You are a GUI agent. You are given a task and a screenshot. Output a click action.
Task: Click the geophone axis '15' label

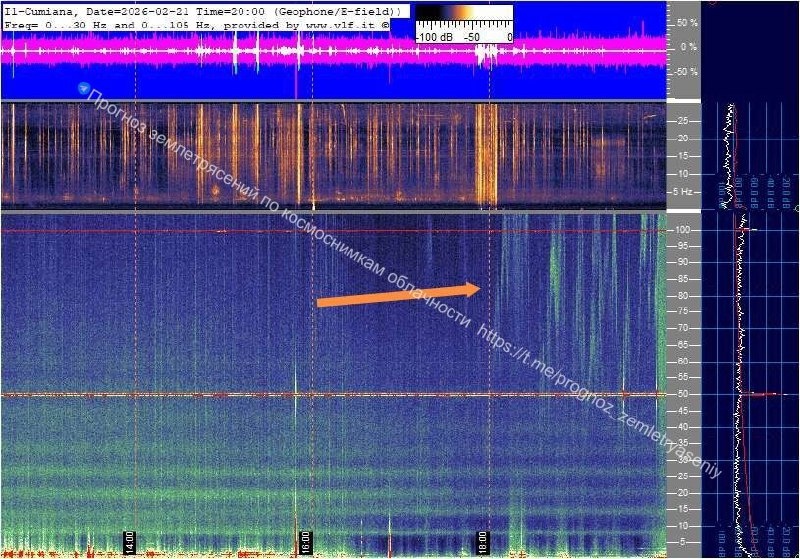pos(683,156)
